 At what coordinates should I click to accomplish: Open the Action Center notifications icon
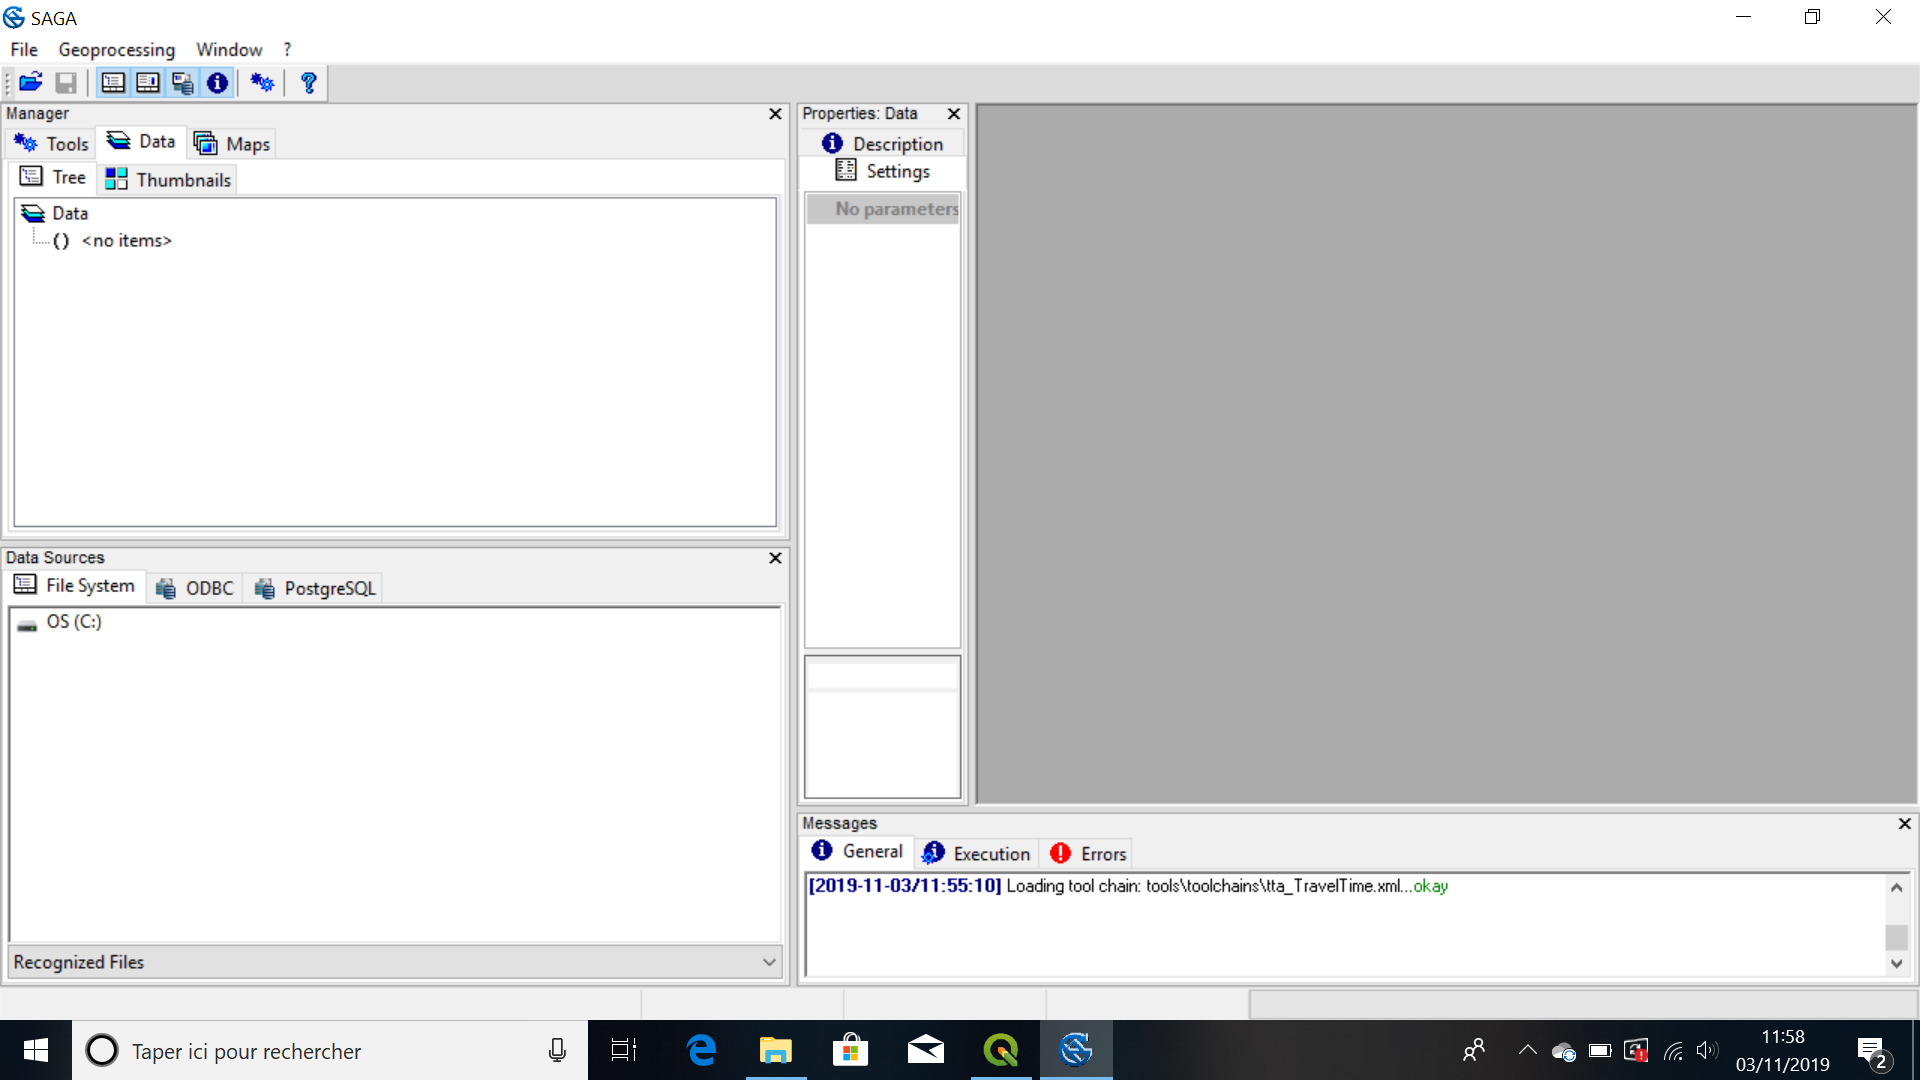(x=1872, y=1052)
